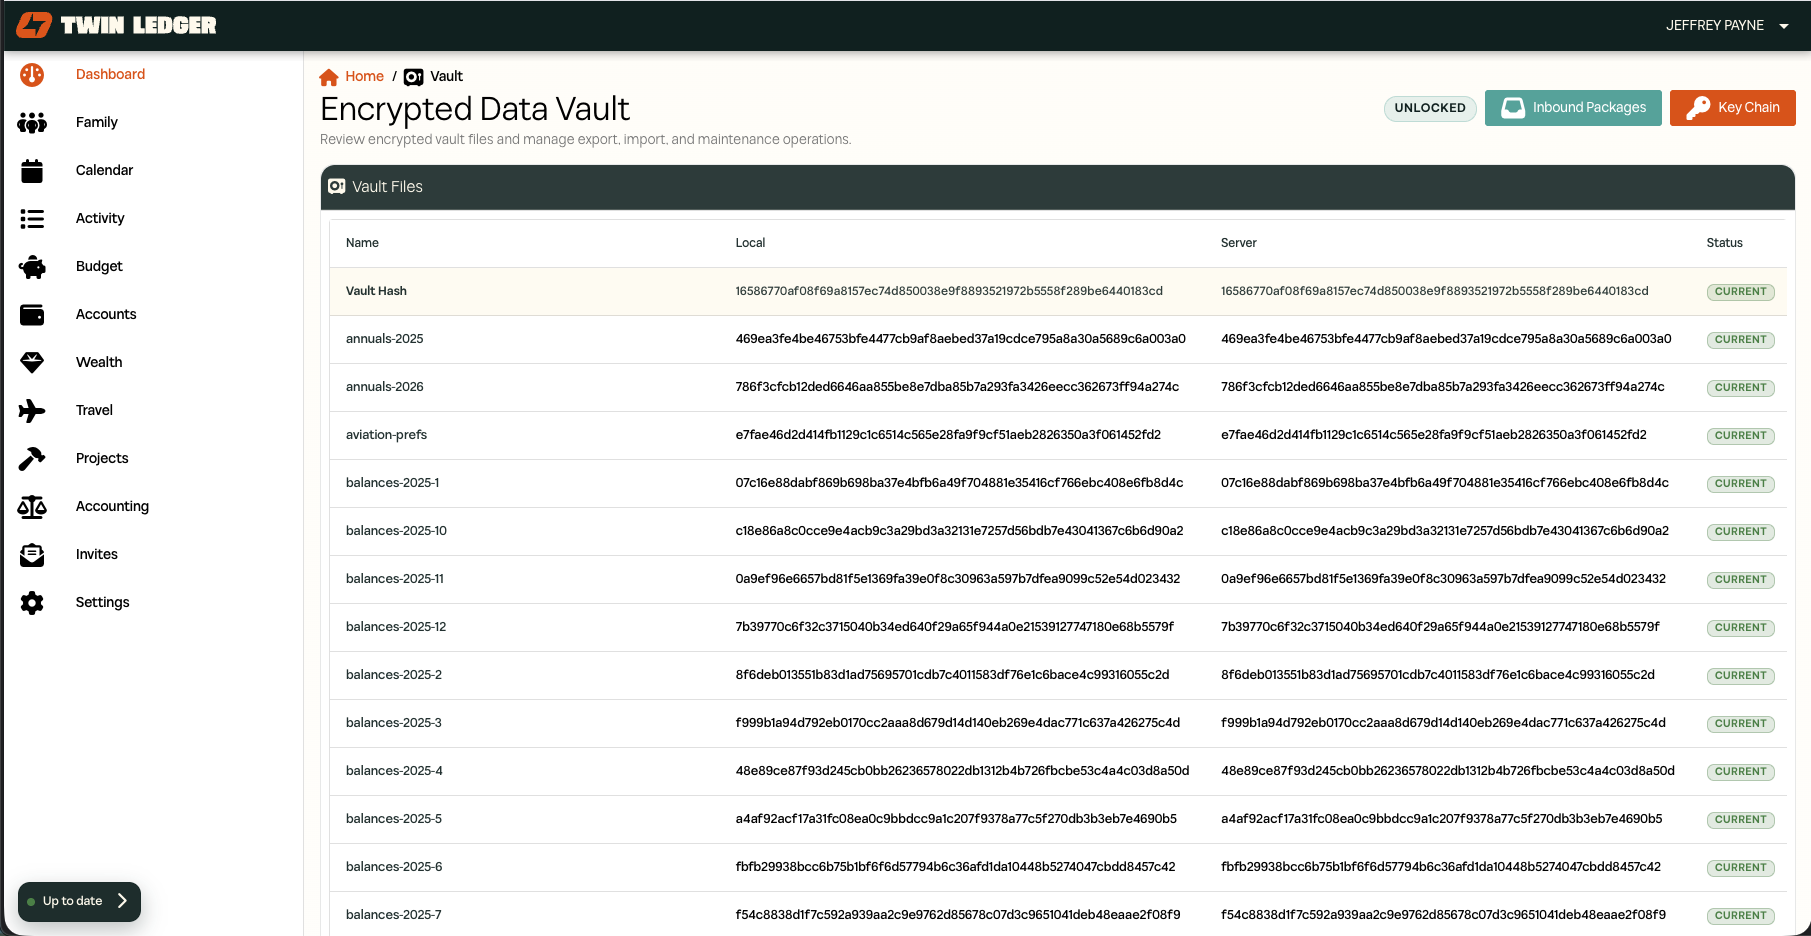Click the Home breadcrumb link
The image size is (1811, 936).
(x=364, y=76)
